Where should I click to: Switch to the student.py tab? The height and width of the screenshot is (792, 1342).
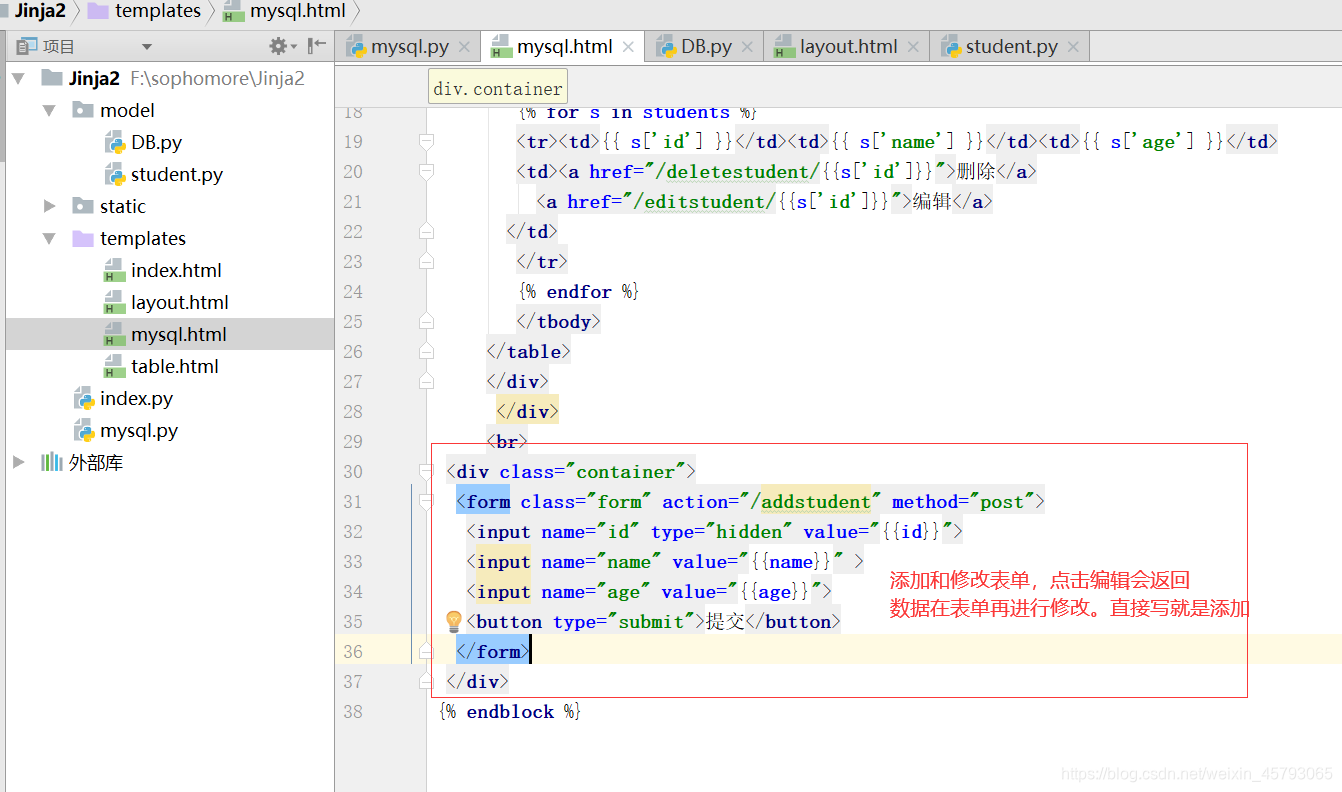(x=1013, y=45)
